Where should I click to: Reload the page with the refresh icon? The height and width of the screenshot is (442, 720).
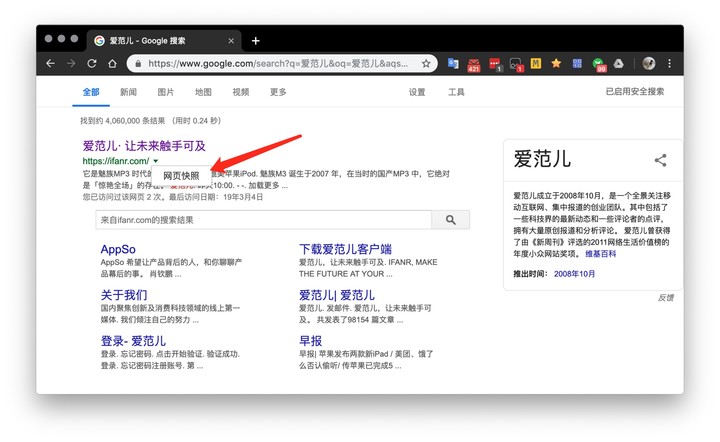click(x=92, y=63)
